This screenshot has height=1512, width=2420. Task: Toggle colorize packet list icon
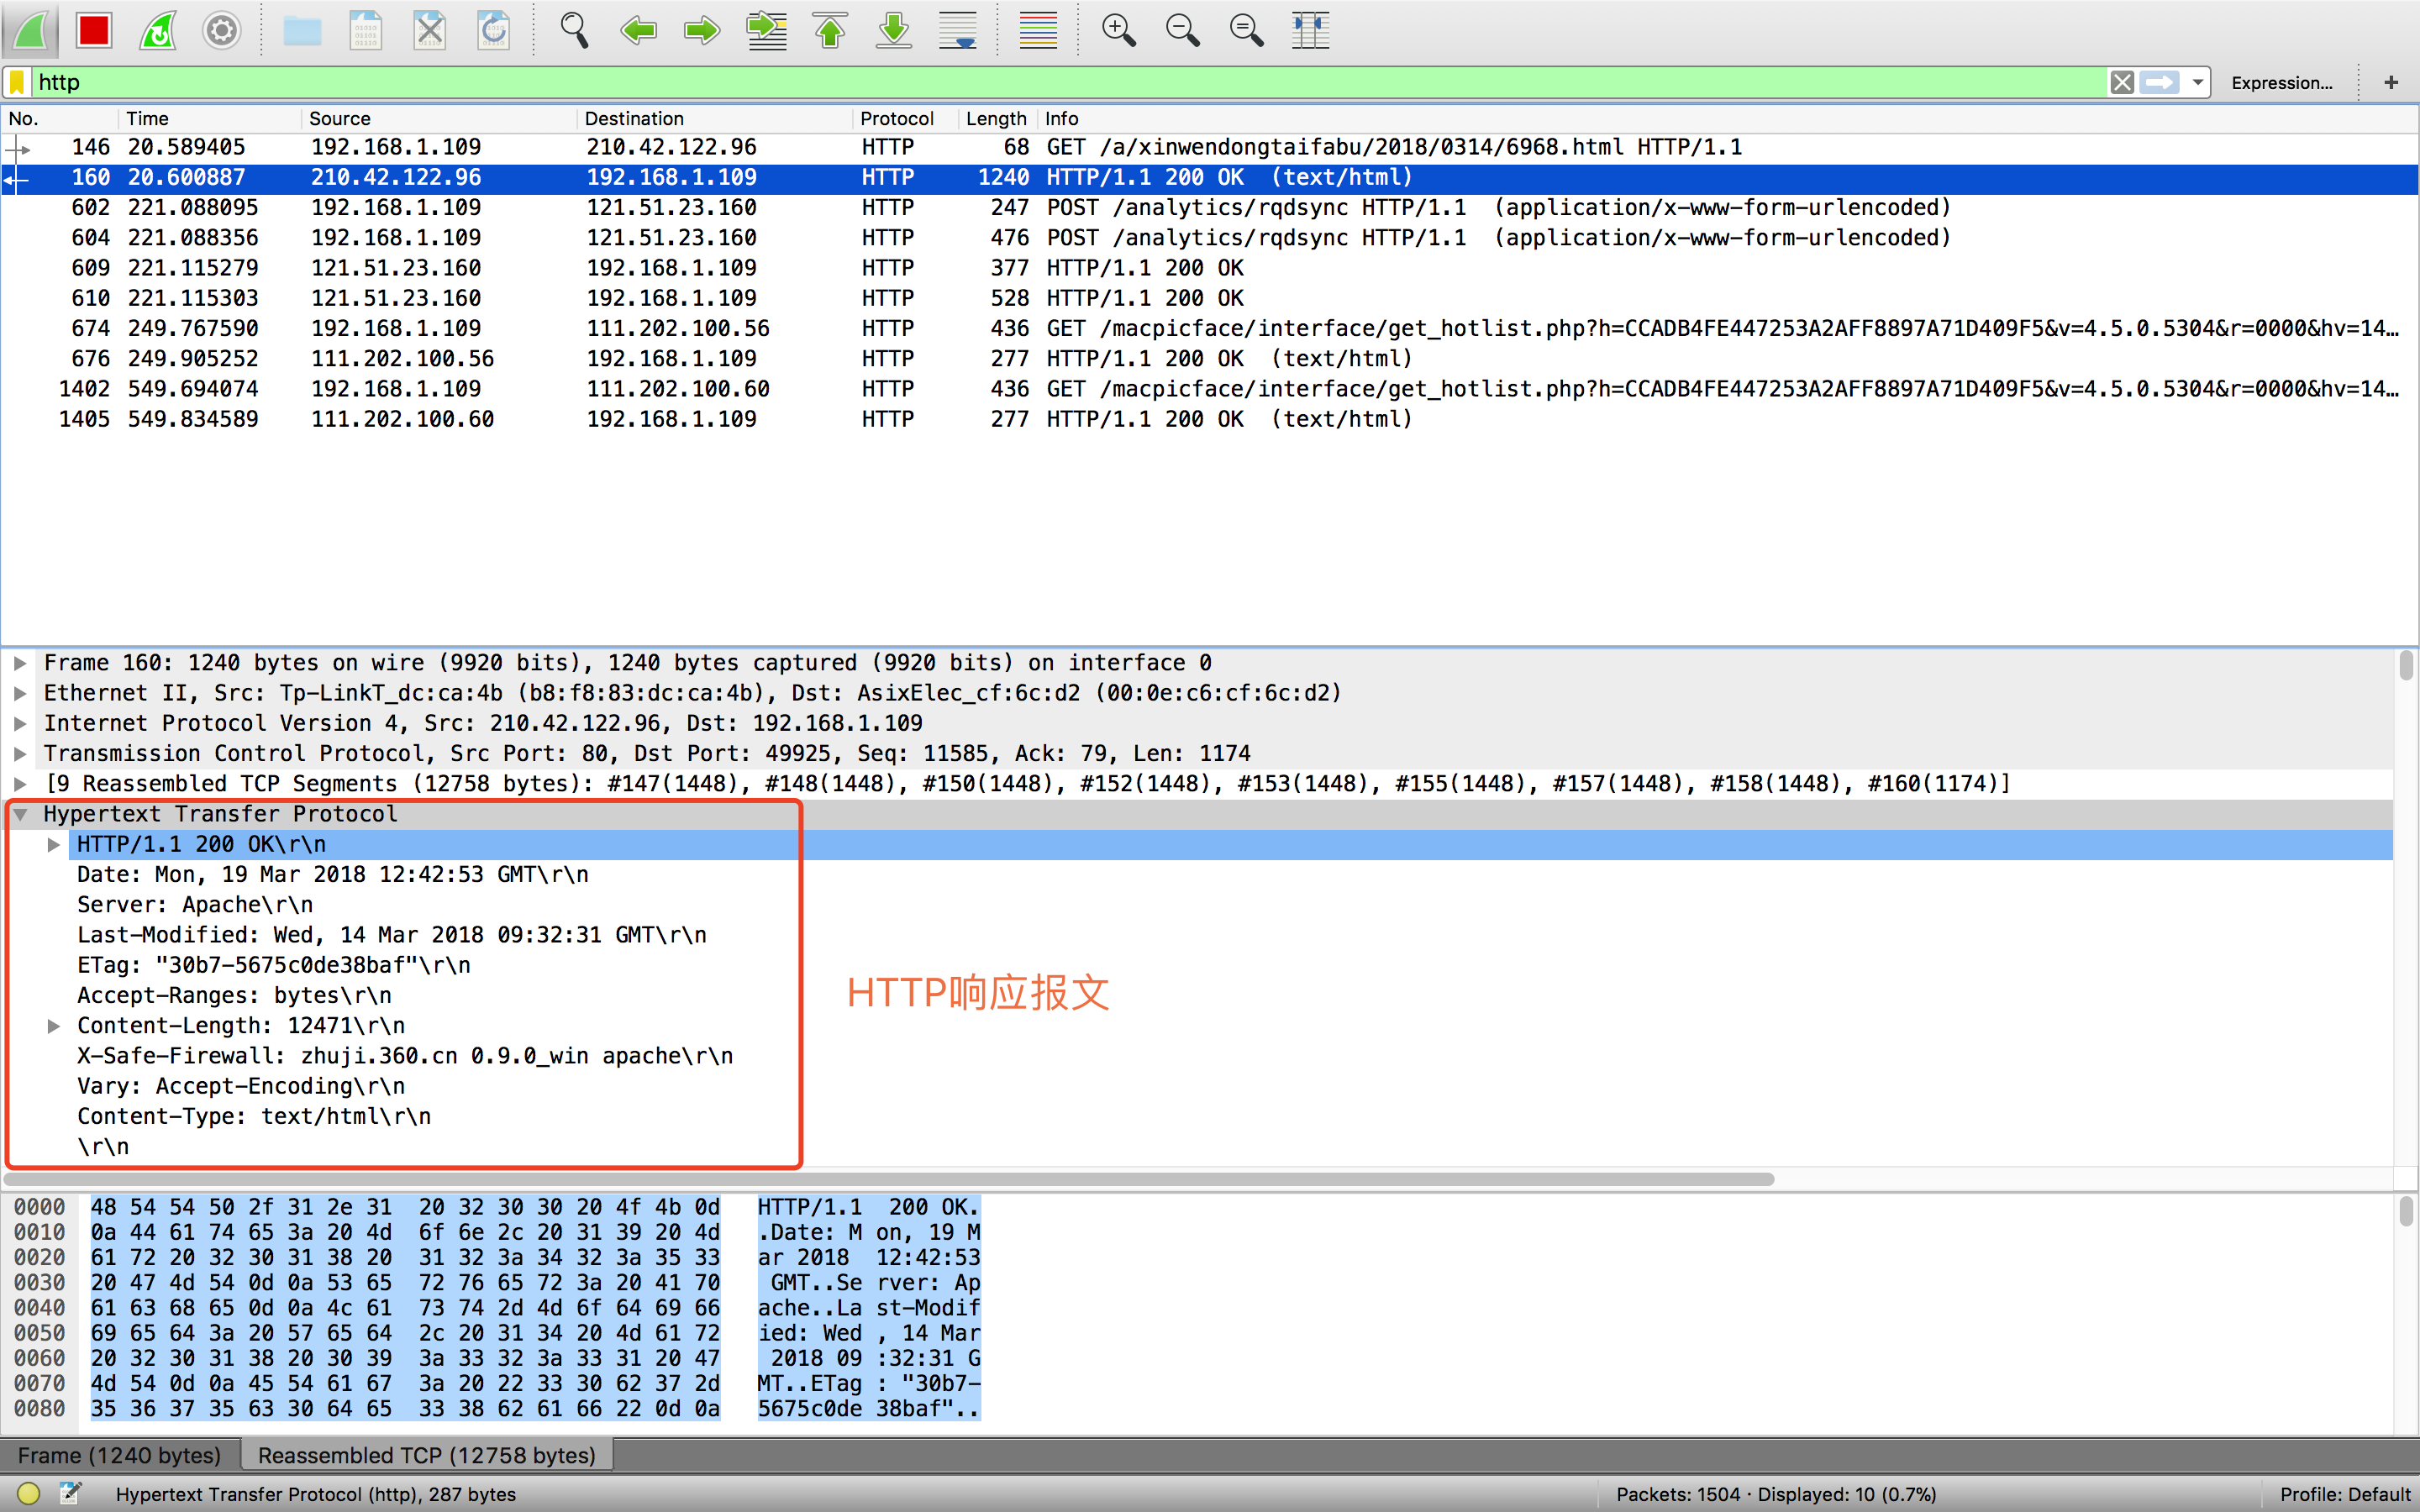coord(1038,30)
